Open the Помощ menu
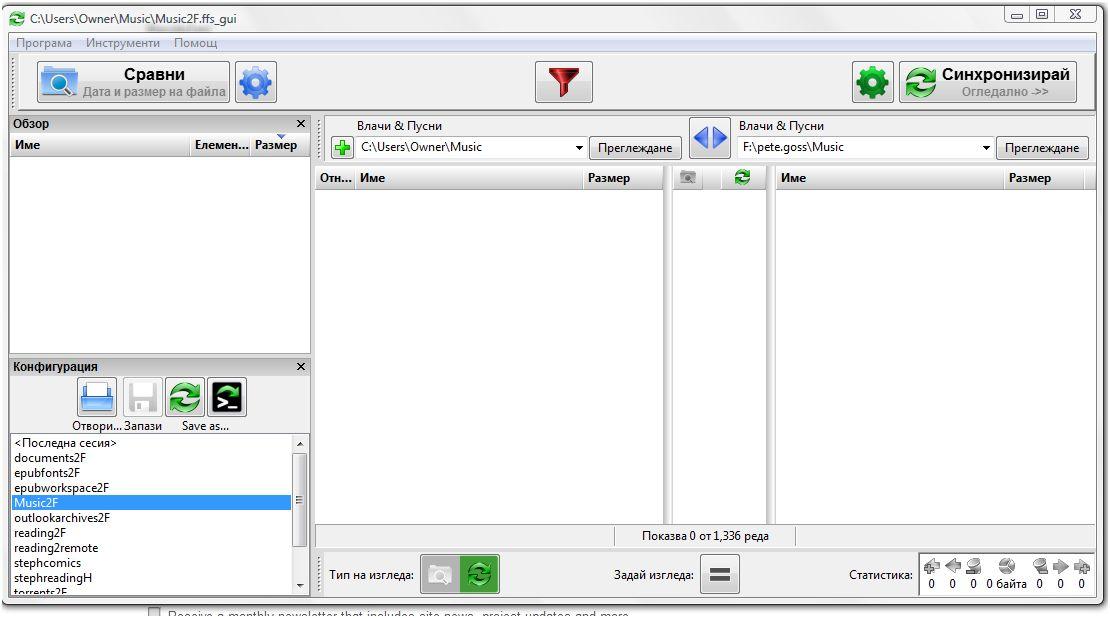 coord(195,43)
